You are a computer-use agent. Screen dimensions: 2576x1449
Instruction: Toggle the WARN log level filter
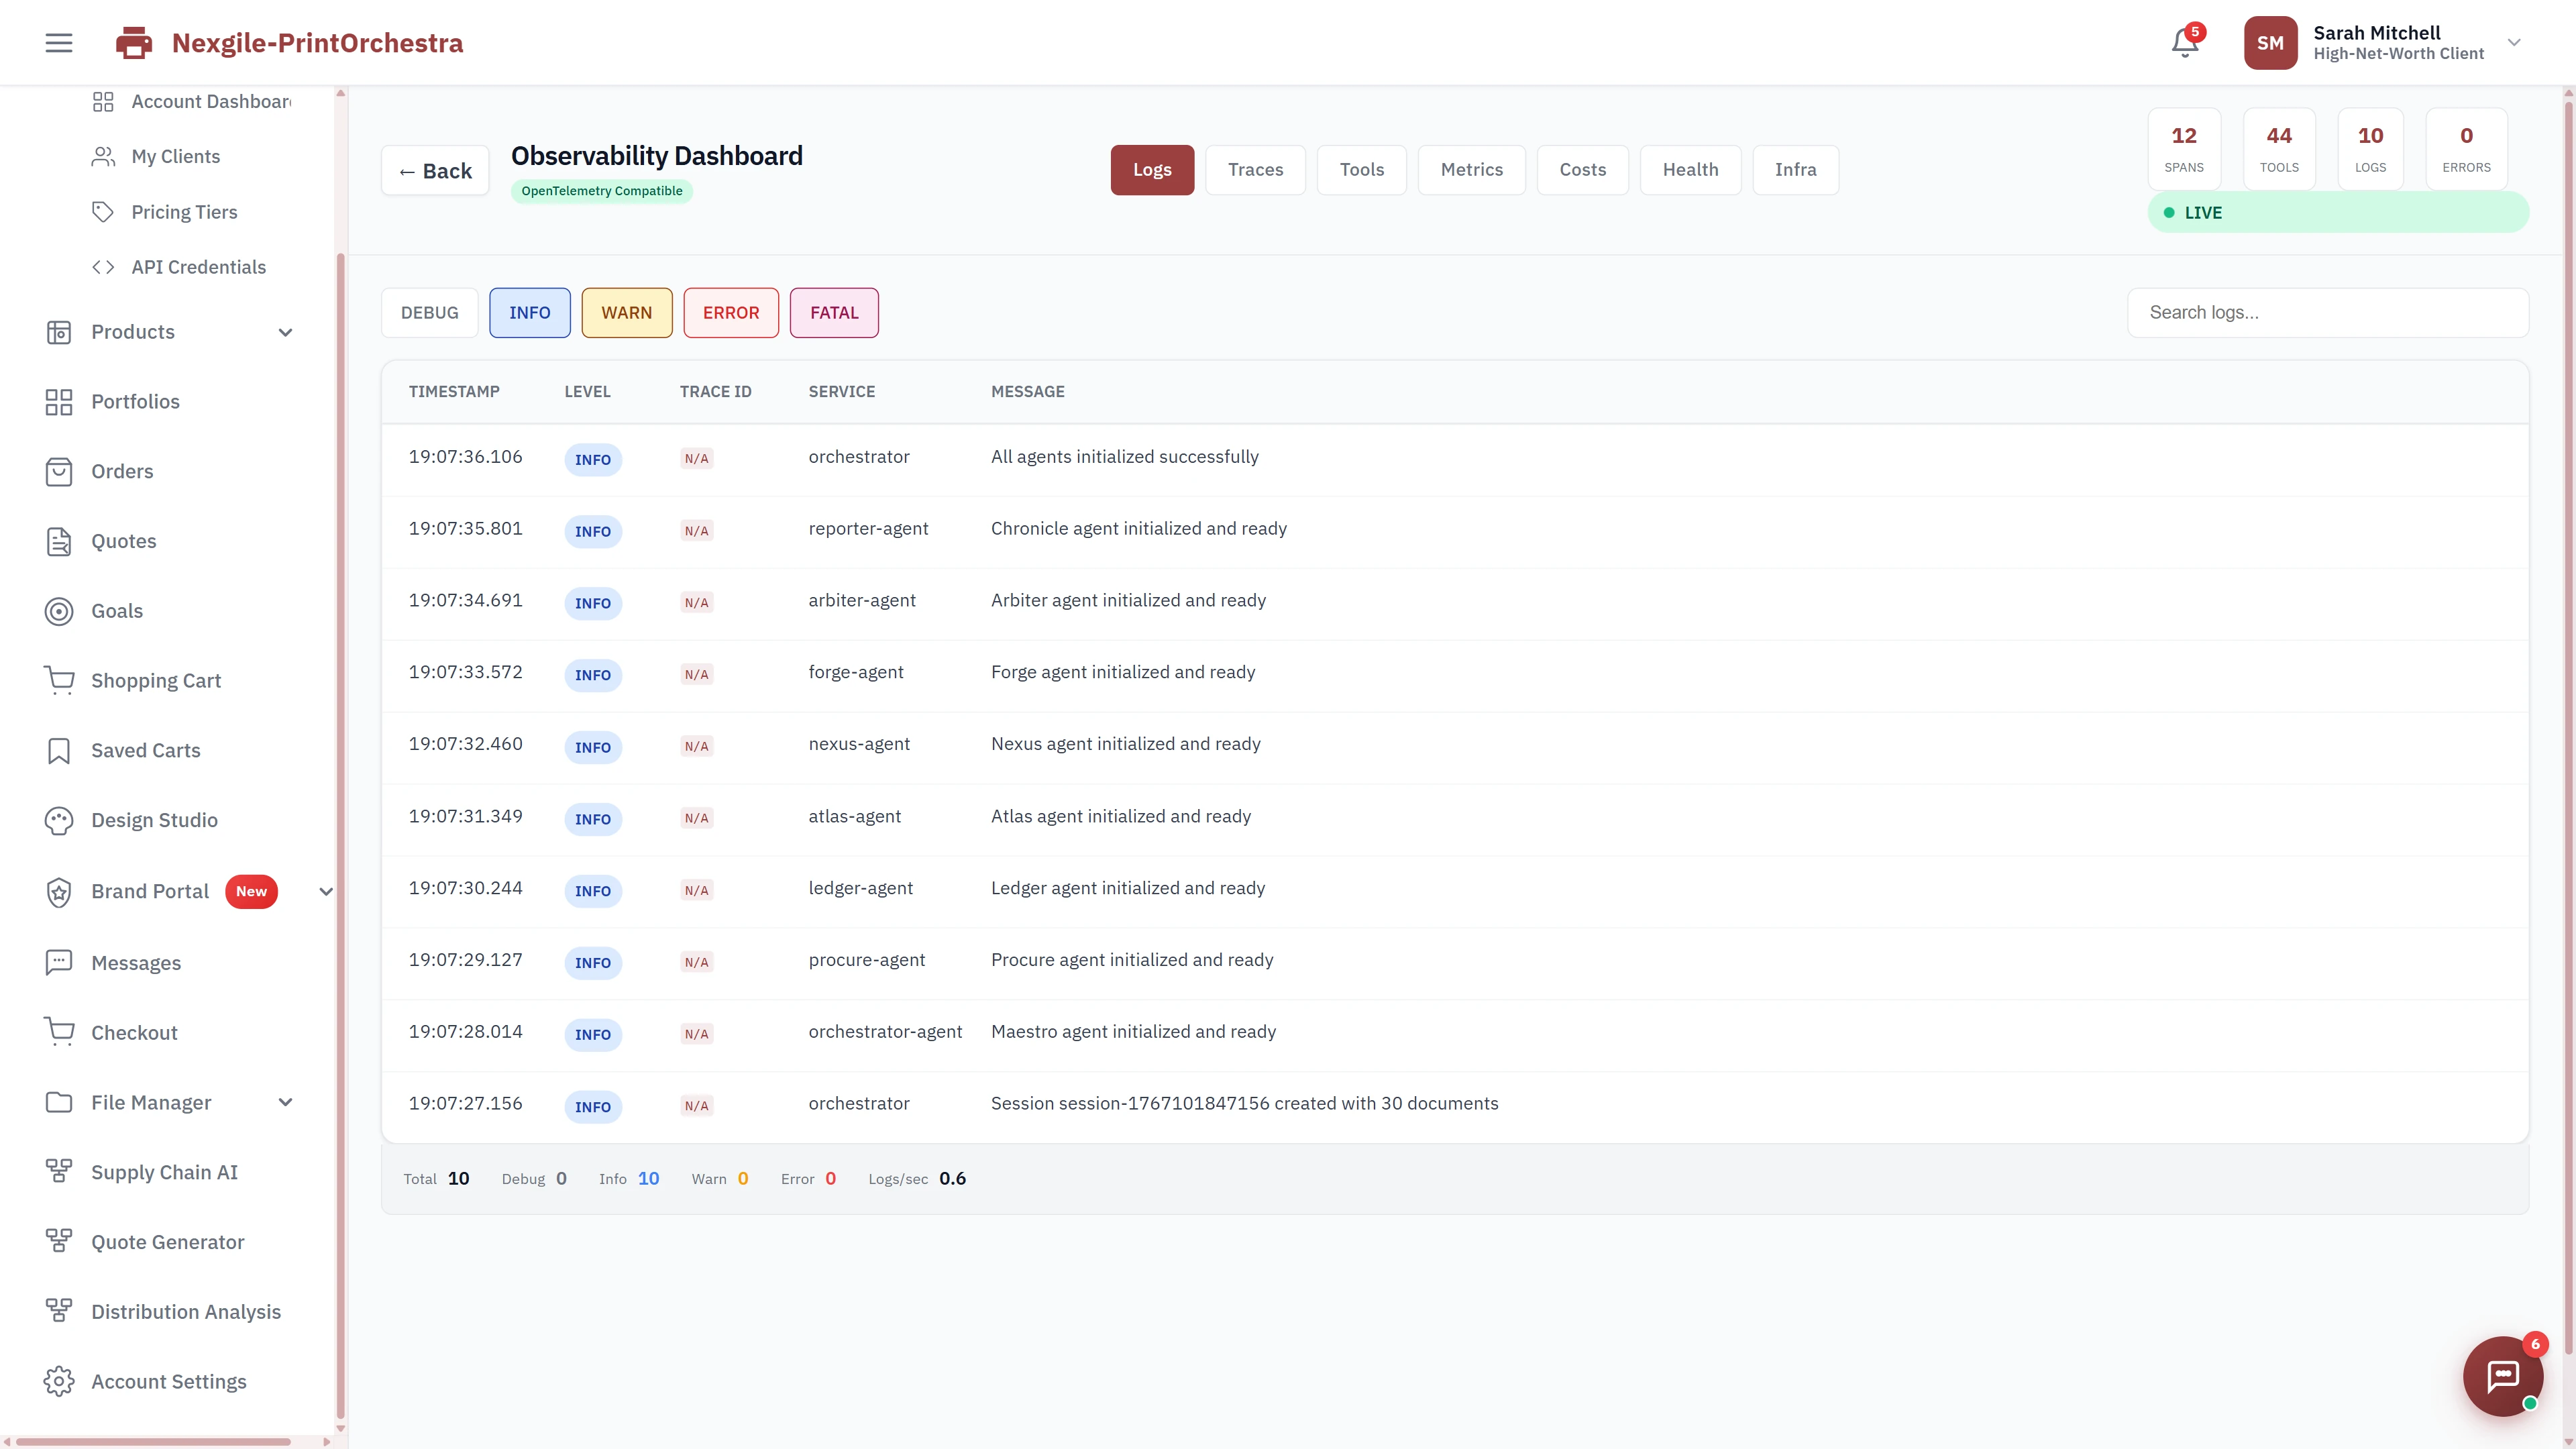pyautogui.click(x=626, y=312)
